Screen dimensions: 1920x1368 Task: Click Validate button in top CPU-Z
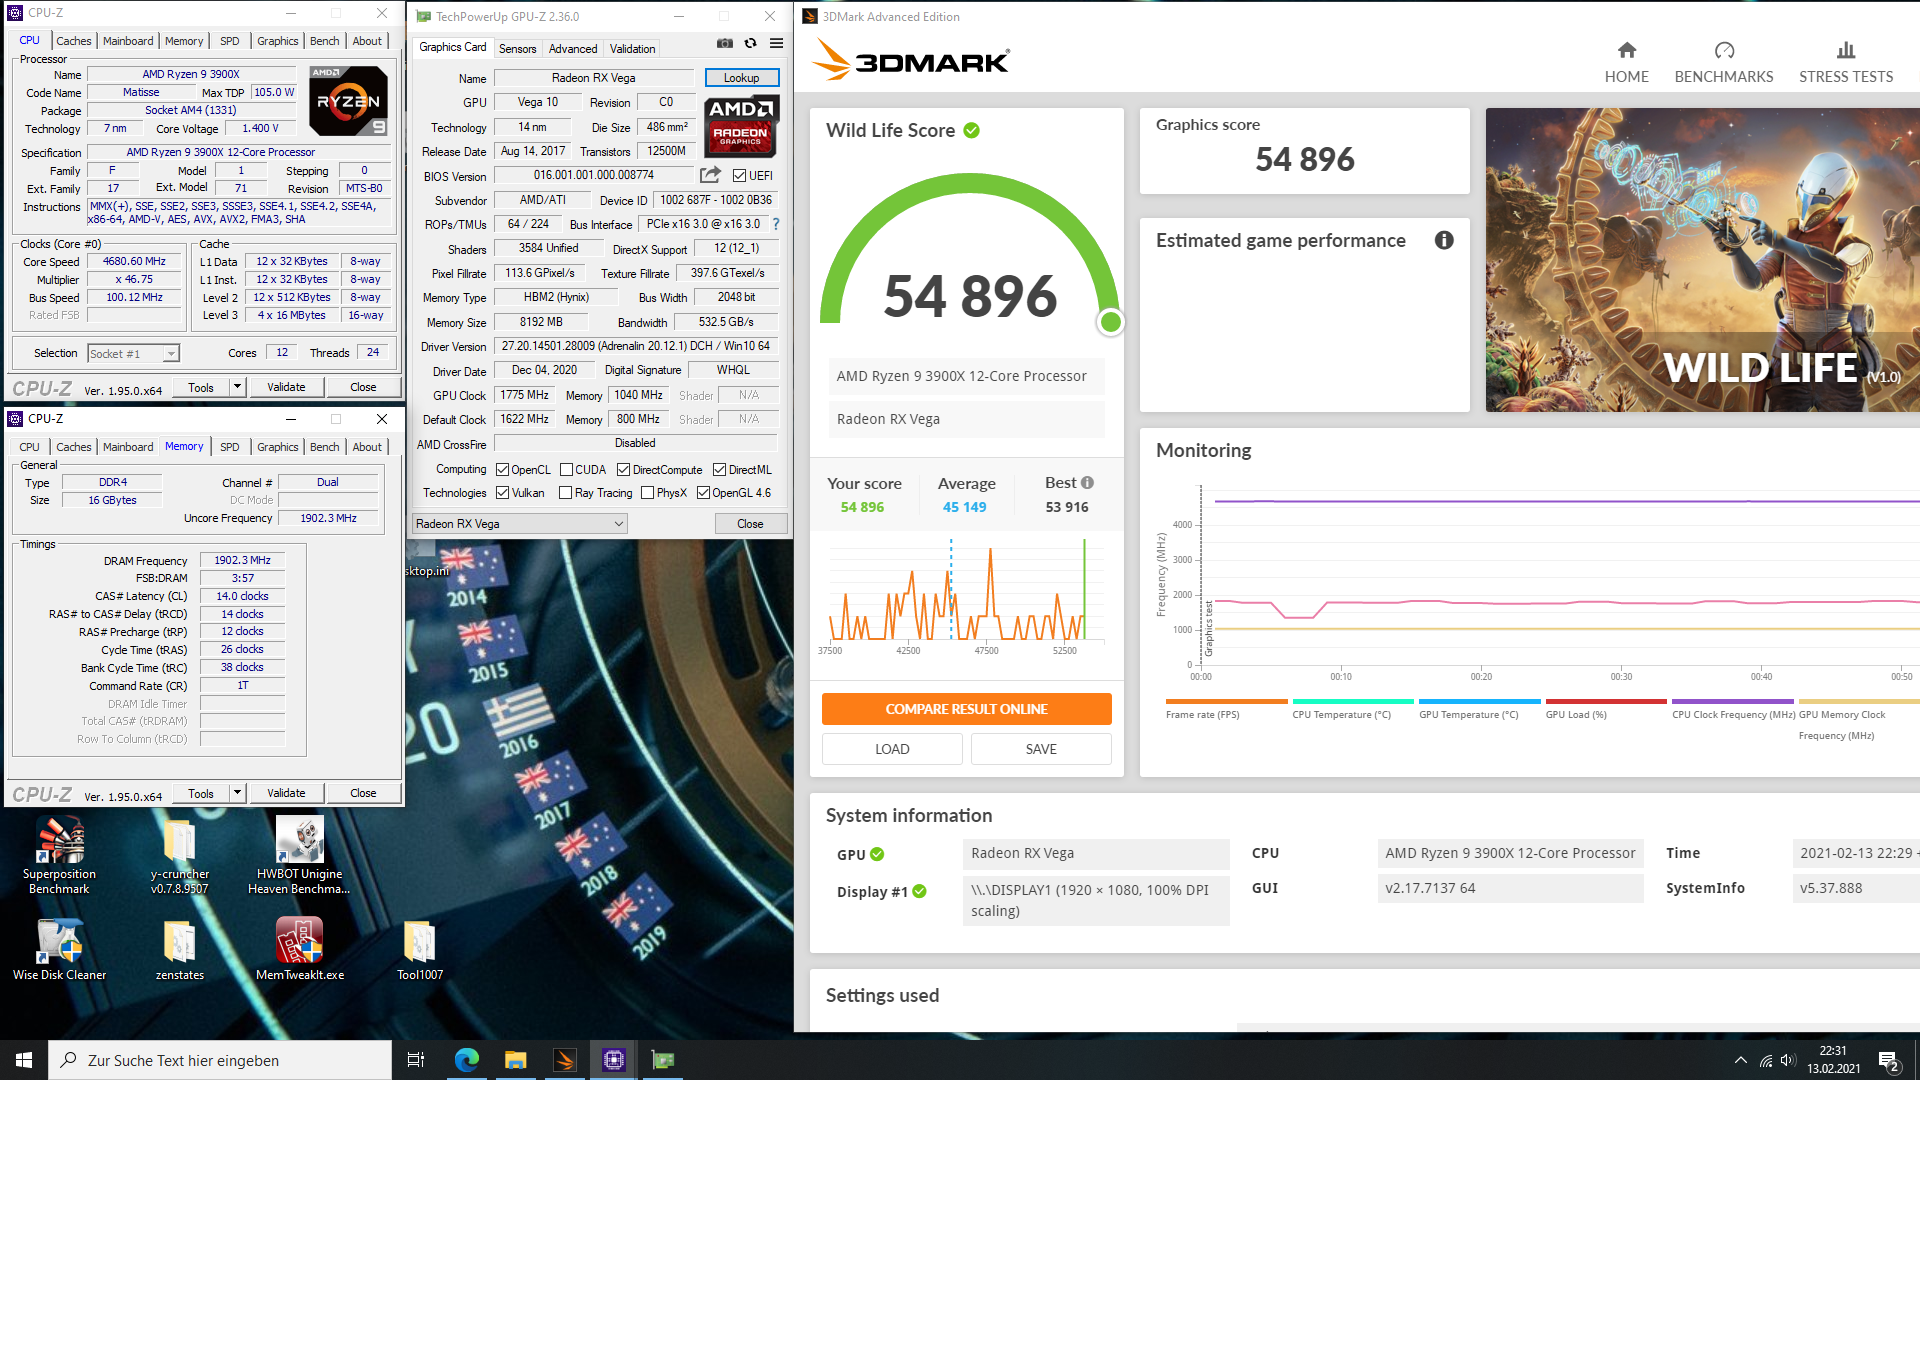click(286, 387)
